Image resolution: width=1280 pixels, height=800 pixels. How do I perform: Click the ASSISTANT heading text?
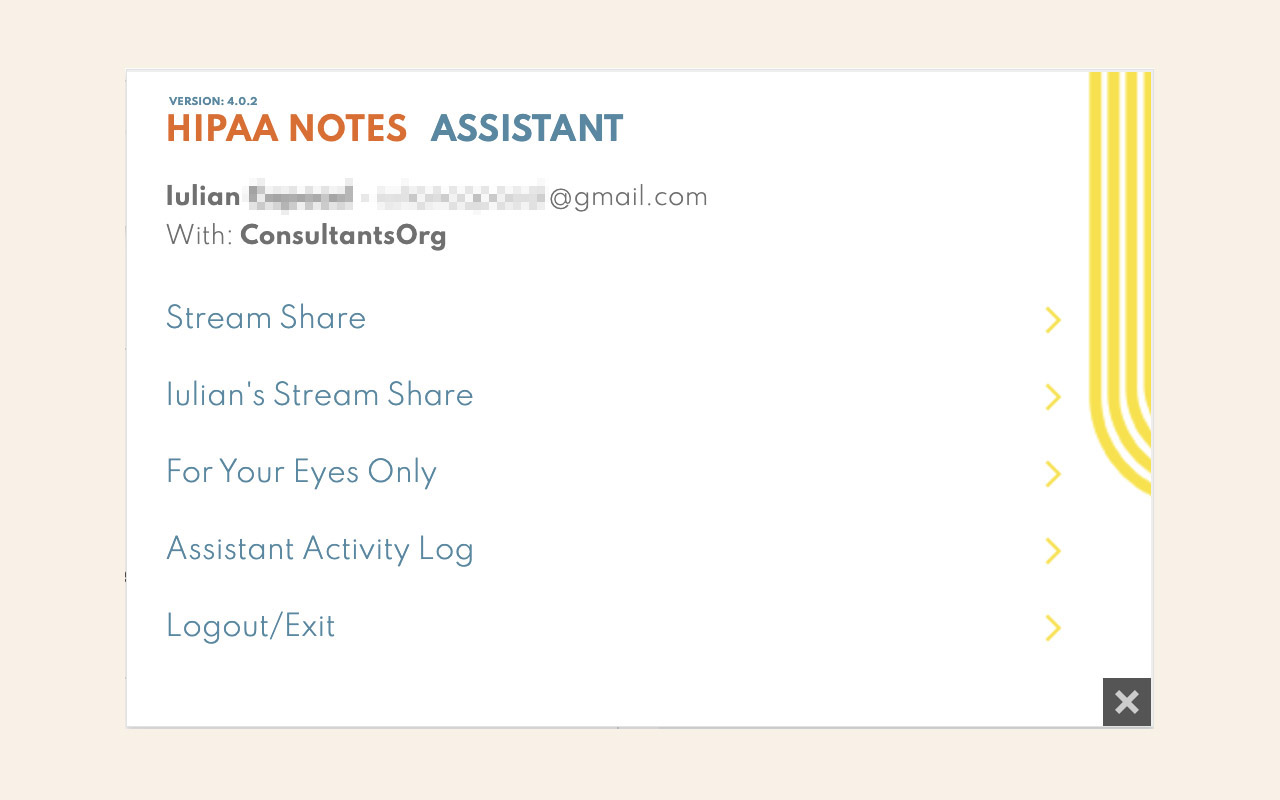coord(527,129)
